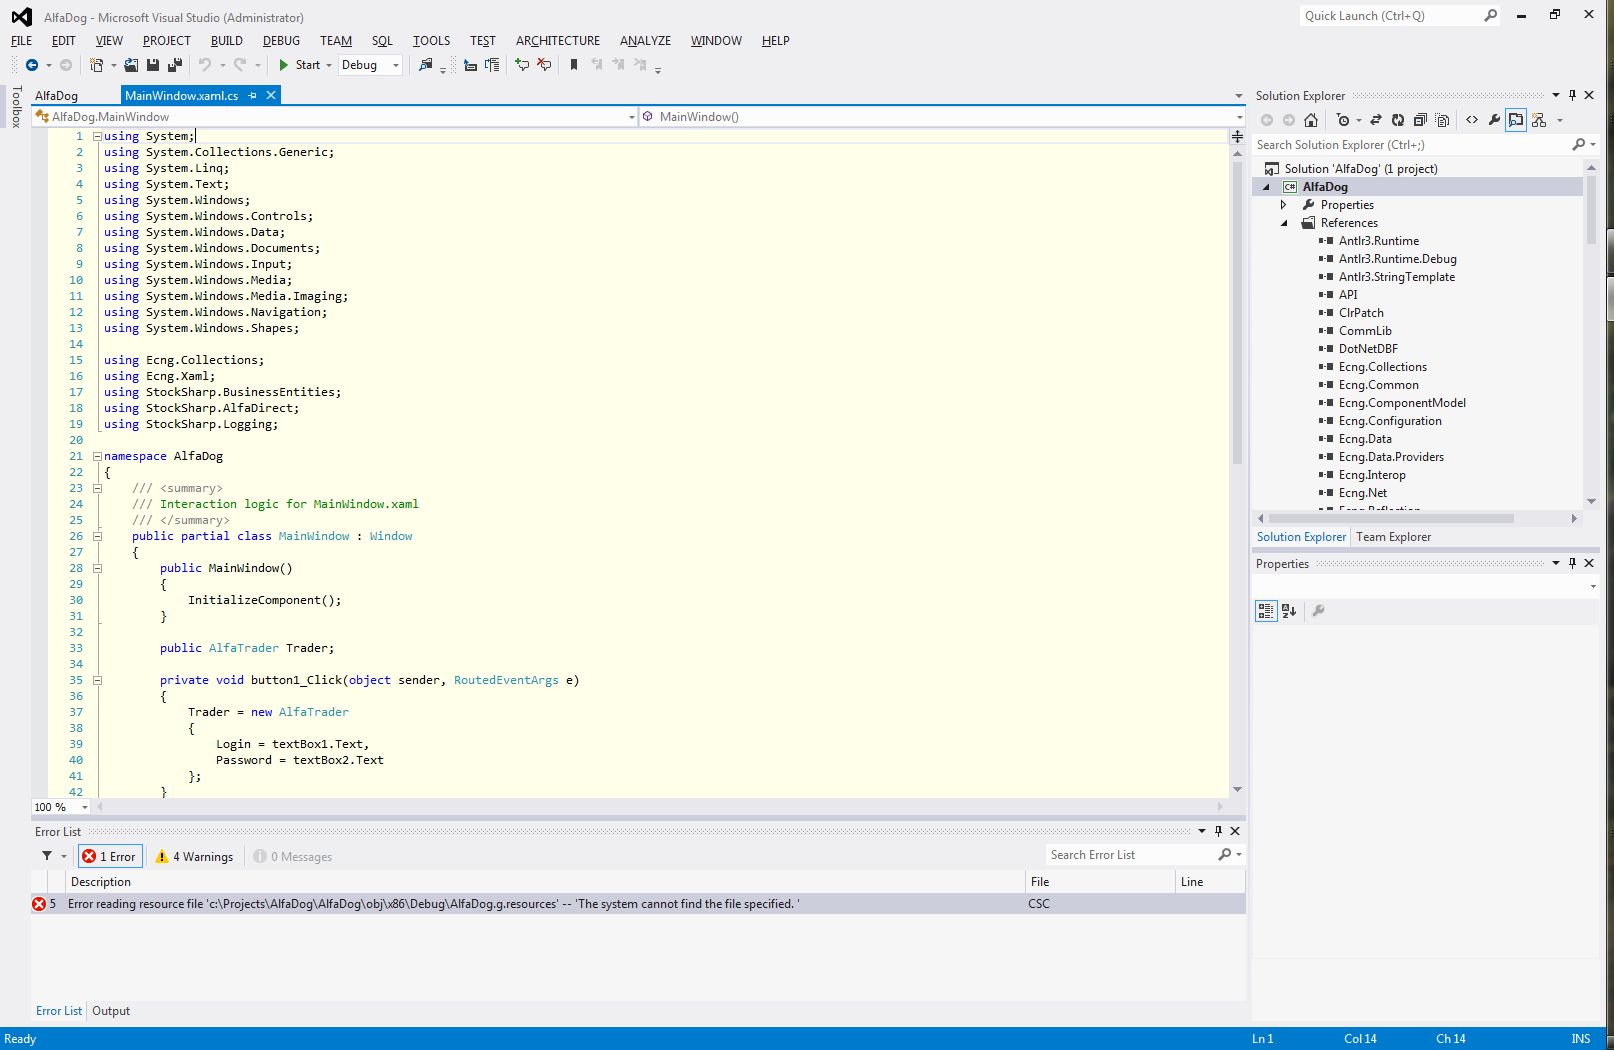Viewport: 1614px width, 1050px height.
Task: Open the Start button dropdown arrow
Action: pyautogui.click(x=329, y=65)
